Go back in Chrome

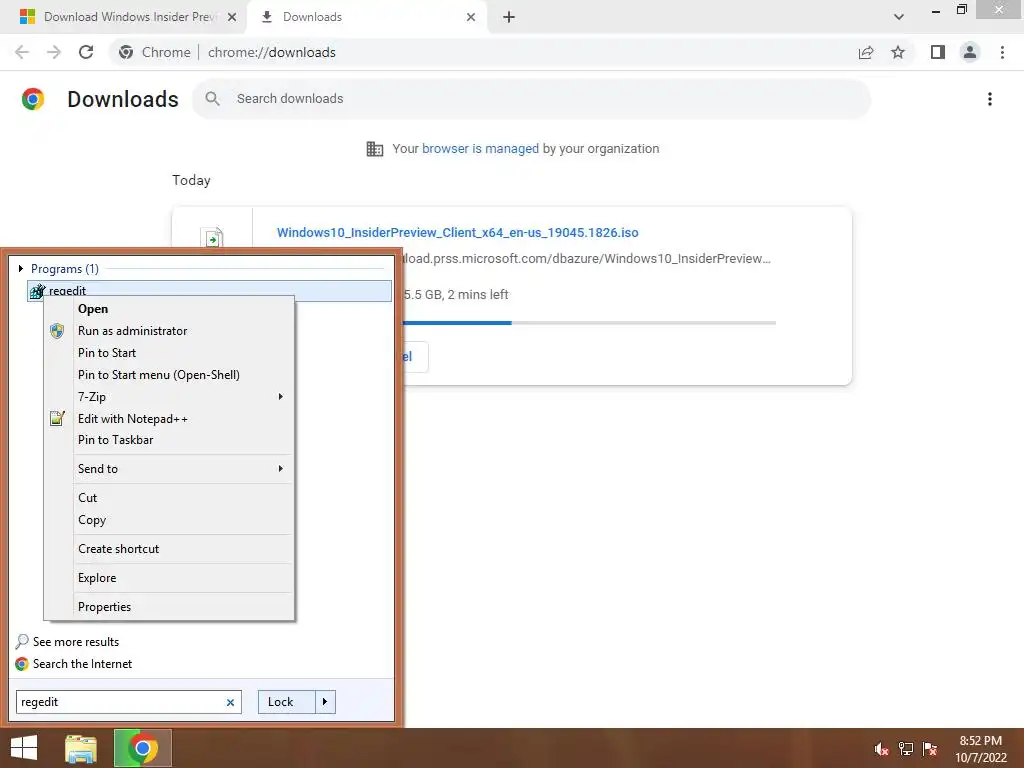click(x=22, y=52)
